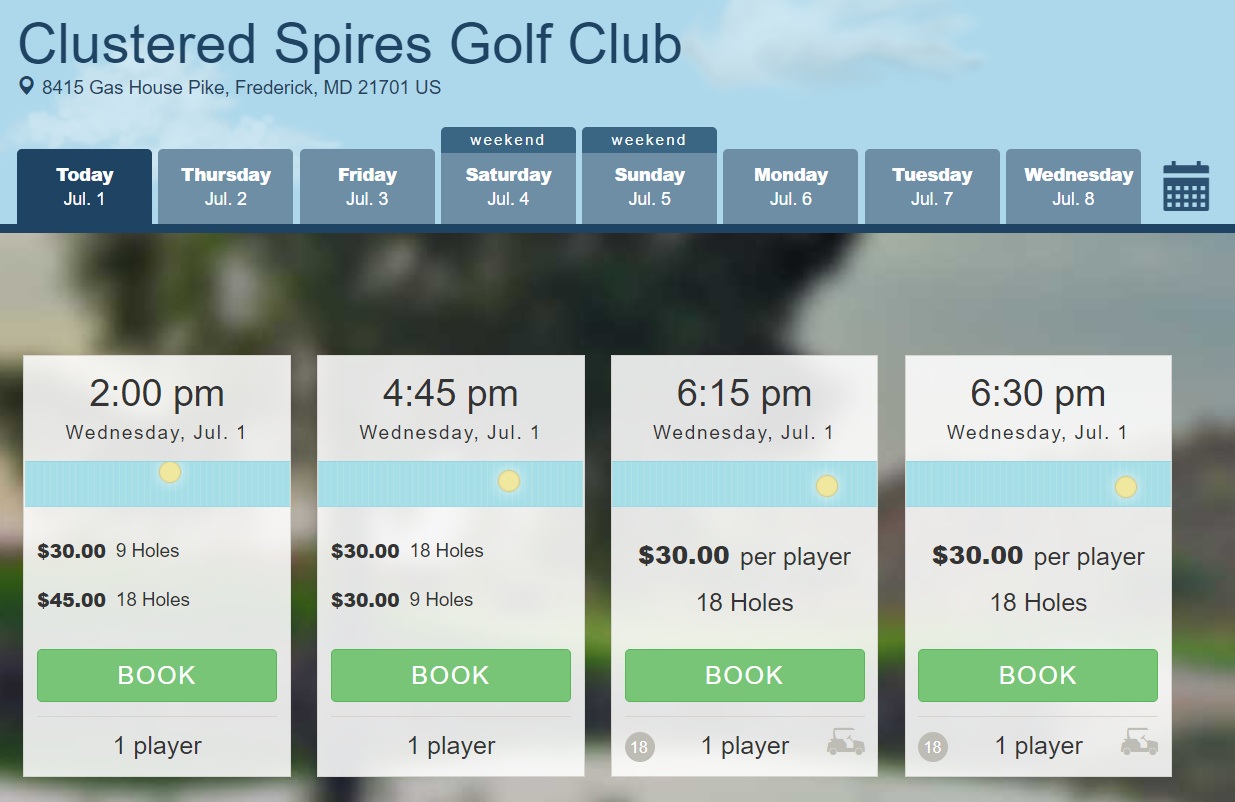Image resolution: width=1235 pixels, height=802 pixels.
Task: Switch to the Thursday Jul. 2 tab
Action: [226, 187]
